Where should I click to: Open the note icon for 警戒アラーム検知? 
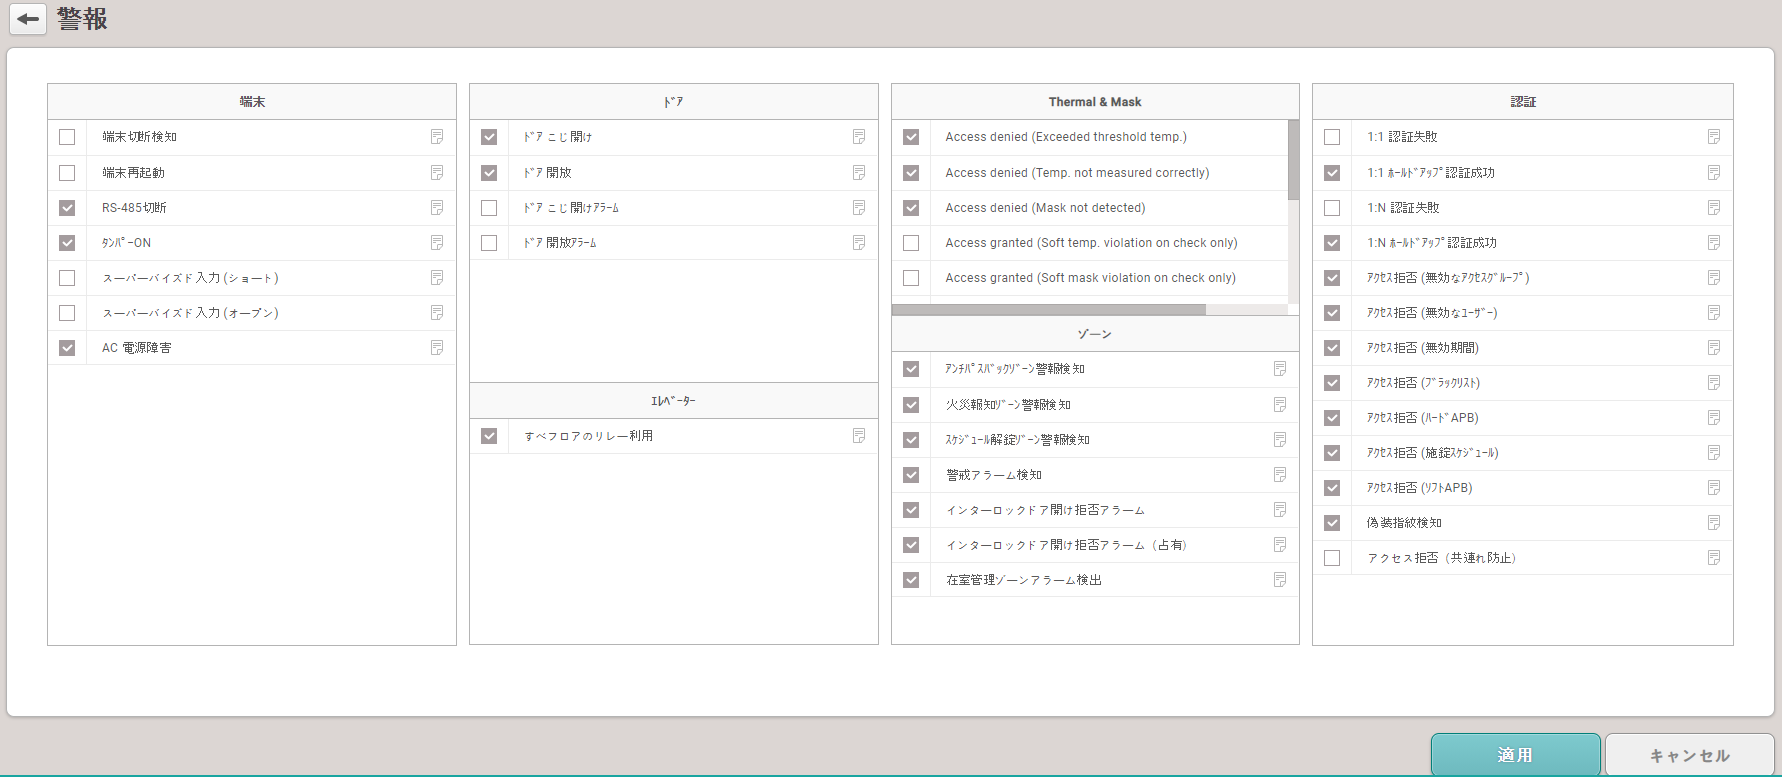[x=1280, y=475]
